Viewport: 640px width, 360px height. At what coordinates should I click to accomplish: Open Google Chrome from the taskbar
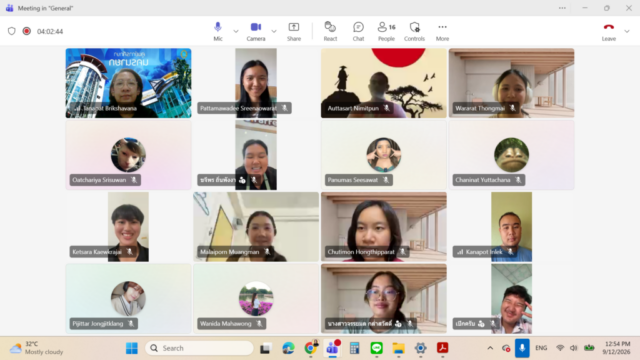(x=311, y=348)
